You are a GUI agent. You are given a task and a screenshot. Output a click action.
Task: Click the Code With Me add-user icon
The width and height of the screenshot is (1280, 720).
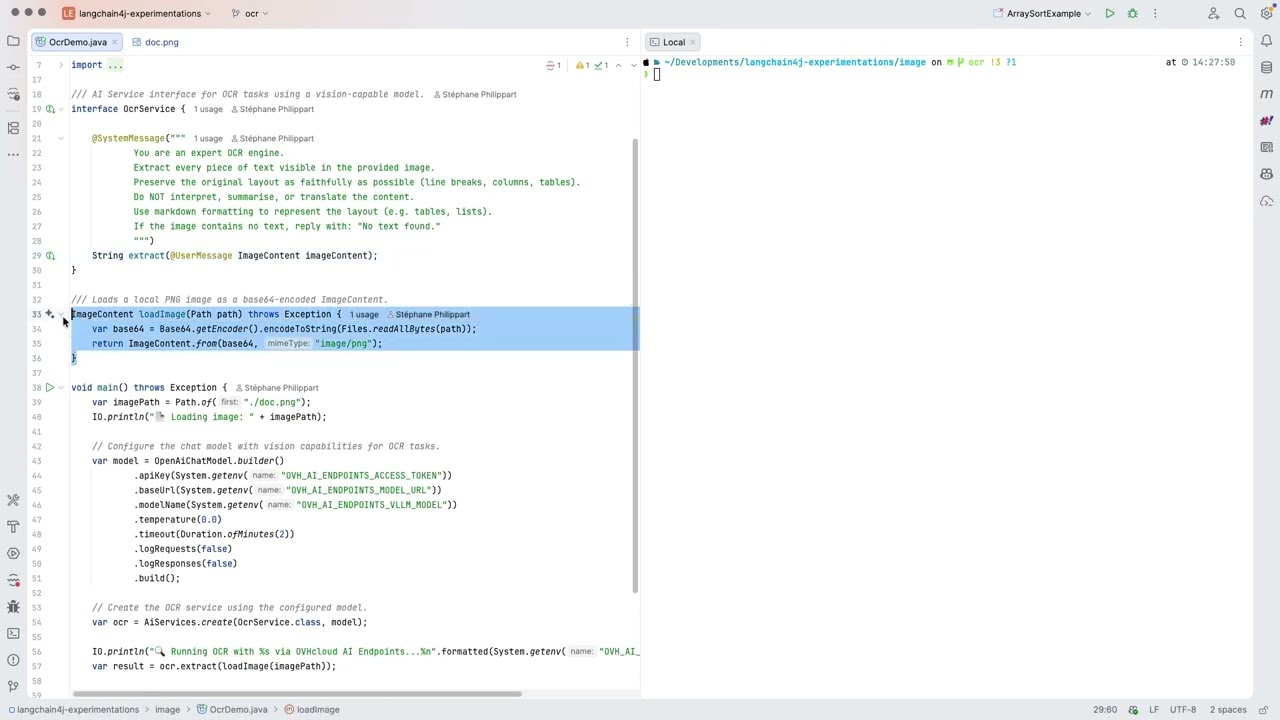click(1214, 13)
